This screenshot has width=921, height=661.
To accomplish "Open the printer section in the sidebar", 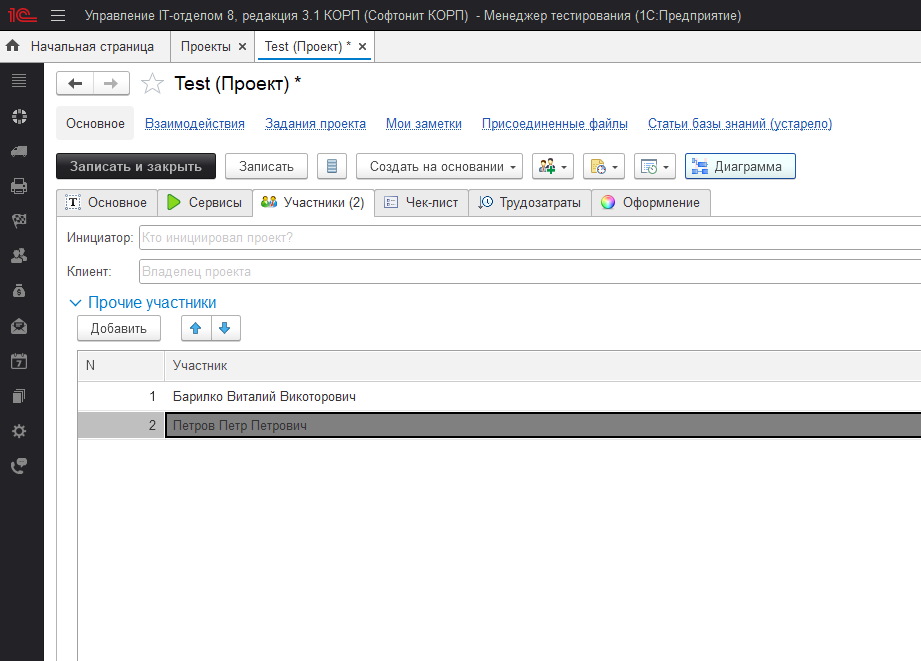I will tap(19, 185).
